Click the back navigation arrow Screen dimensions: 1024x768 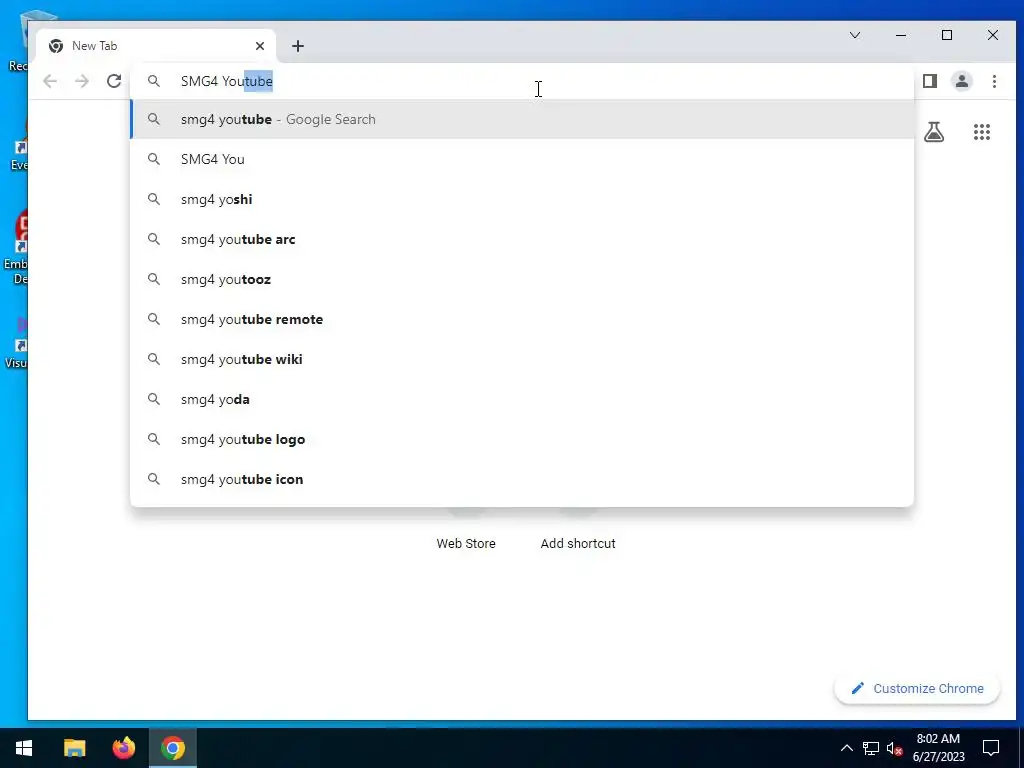(50, 81)
